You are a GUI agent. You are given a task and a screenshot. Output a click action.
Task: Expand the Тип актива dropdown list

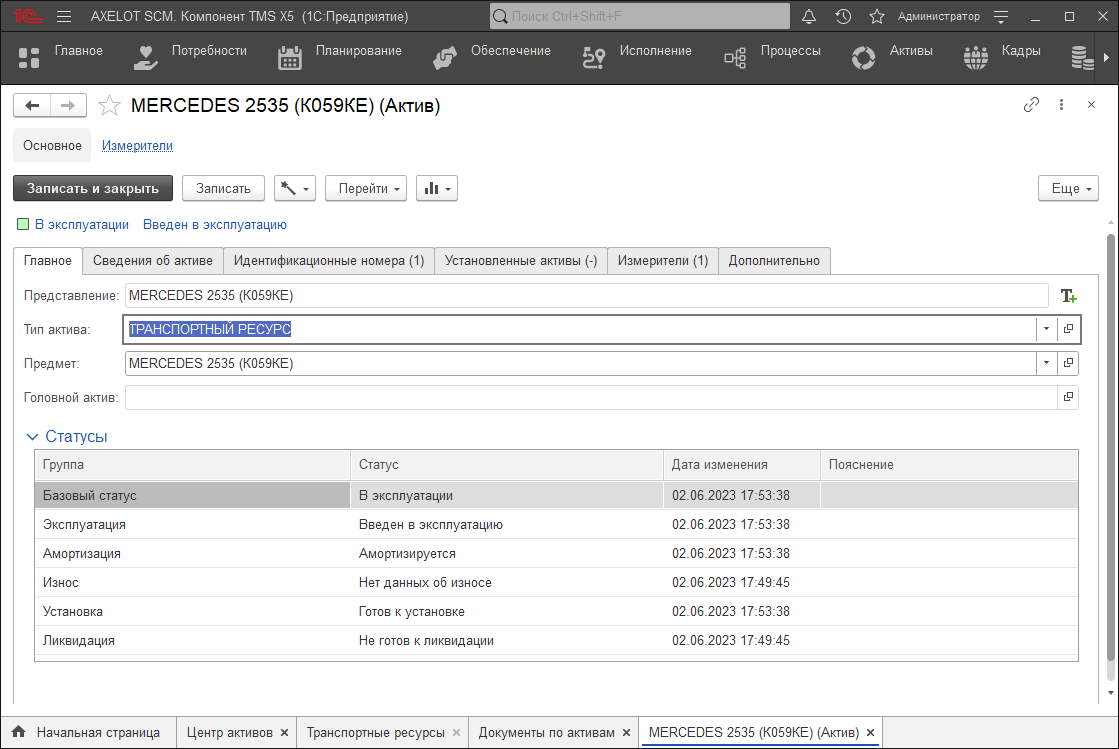coord(1046,329)
